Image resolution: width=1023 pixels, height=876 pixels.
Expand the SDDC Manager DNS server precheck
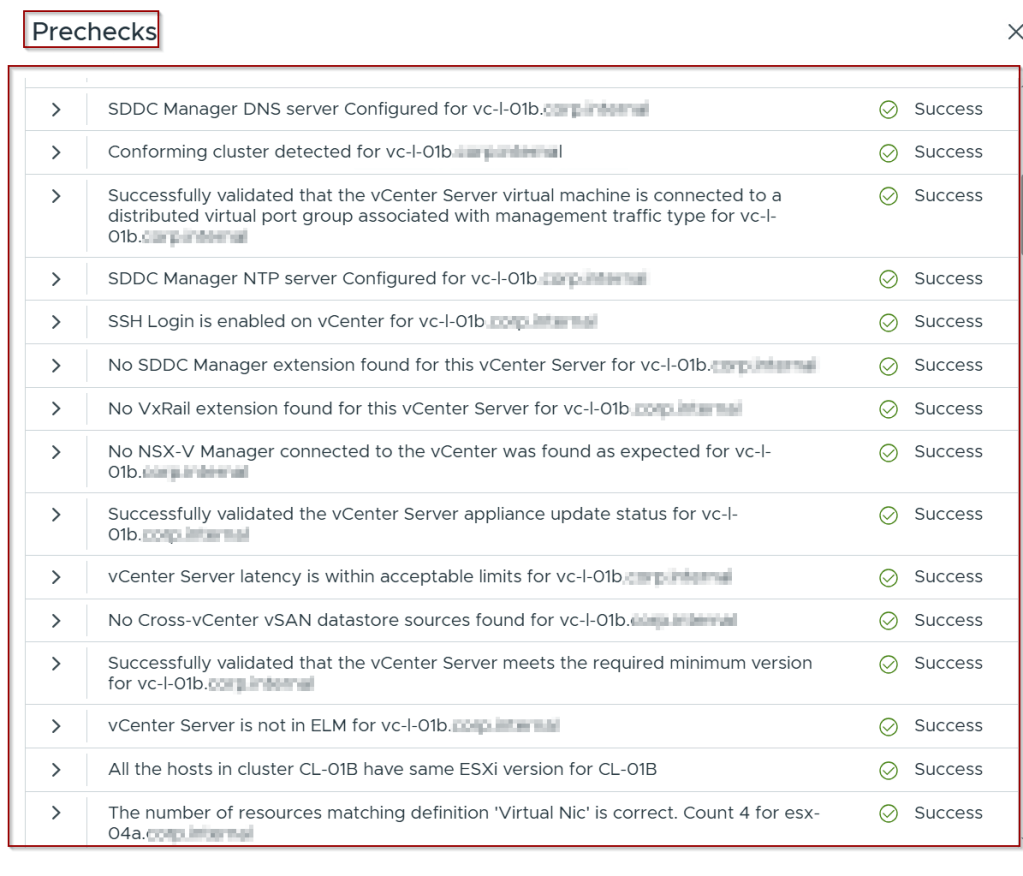[56, 110]
